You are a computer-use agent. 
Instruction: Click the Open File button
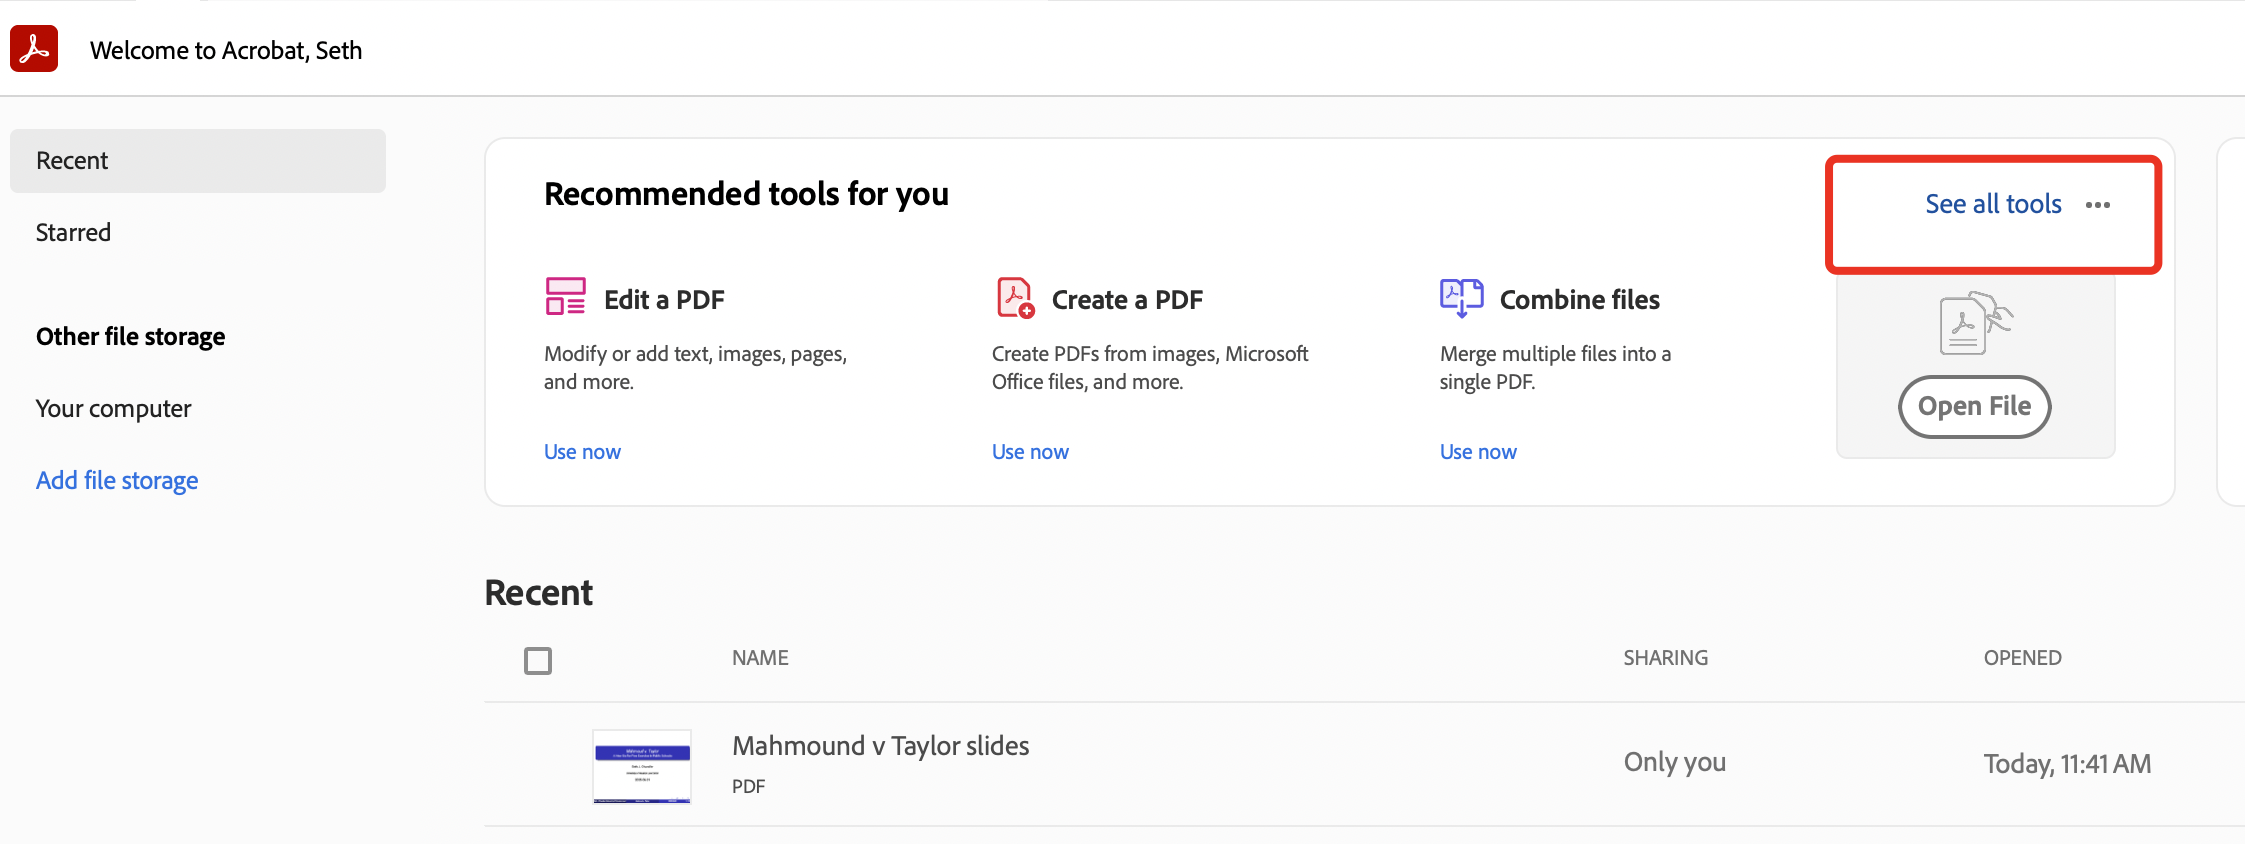coord(1975,406)
